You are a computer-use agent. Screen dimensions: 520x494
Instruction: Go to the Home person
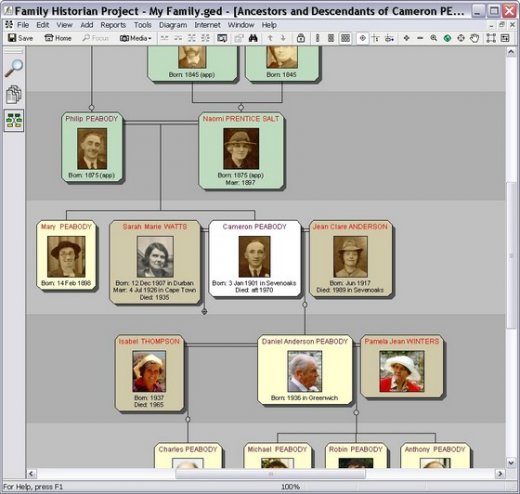(x=58, y=38)
